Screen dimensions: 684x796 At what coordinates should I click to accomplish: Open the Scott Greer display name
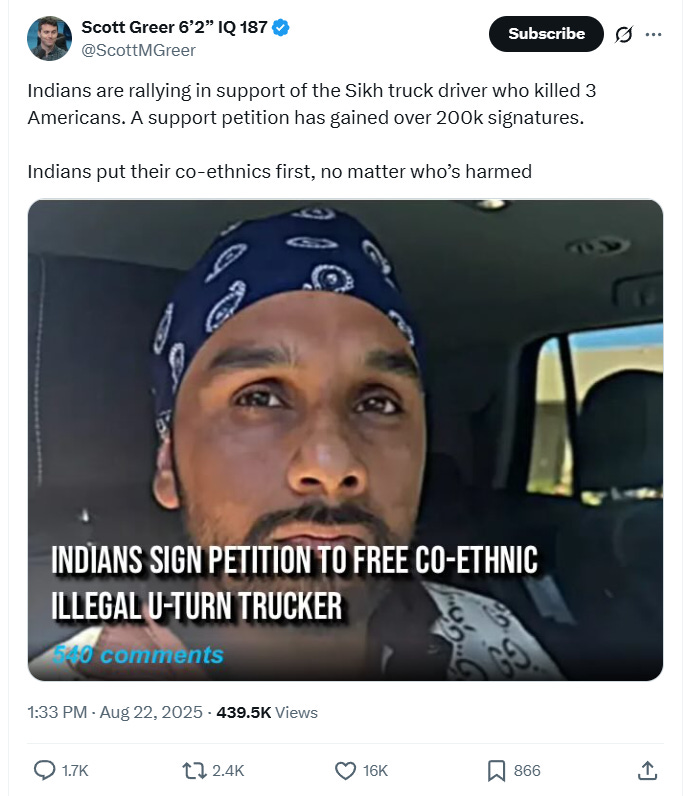[x=174, y=27]
